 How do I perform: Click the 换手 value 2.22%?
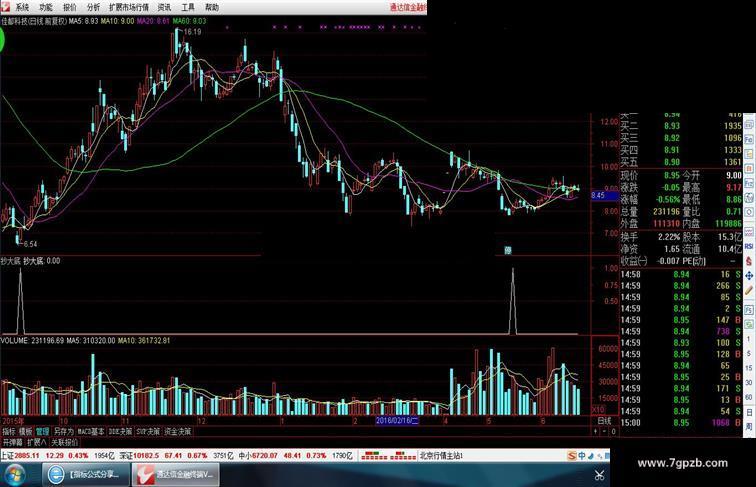point(669,237)
